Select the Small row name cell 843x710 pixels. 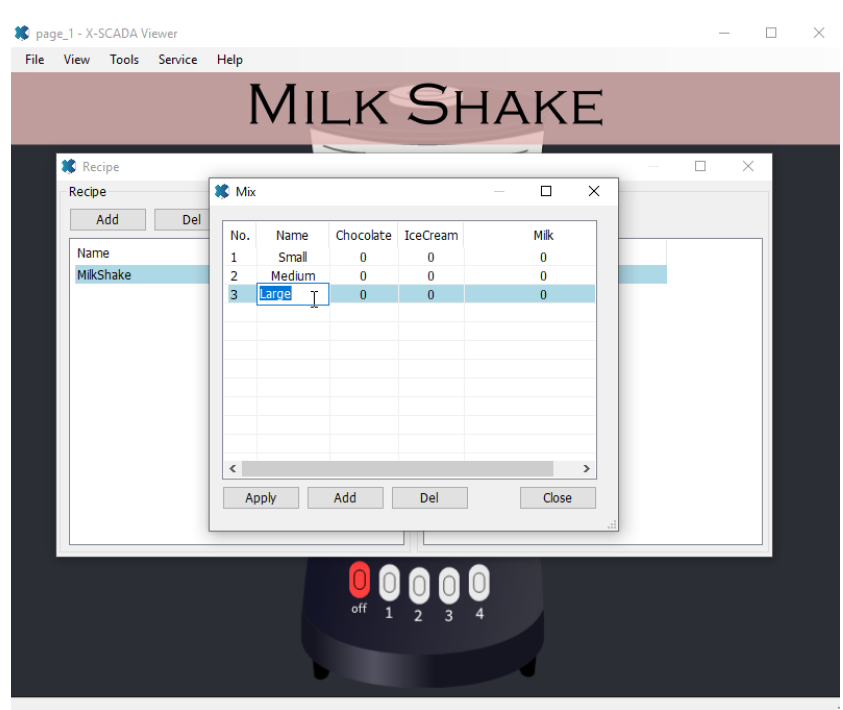tap(293, 257)
